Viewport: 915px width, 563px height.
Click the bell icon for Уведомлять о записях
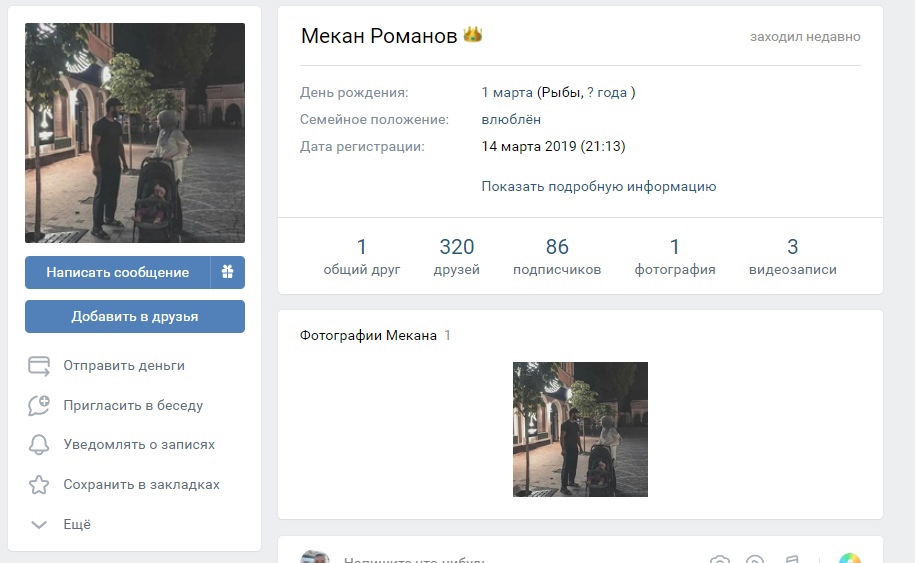[39, 445]
